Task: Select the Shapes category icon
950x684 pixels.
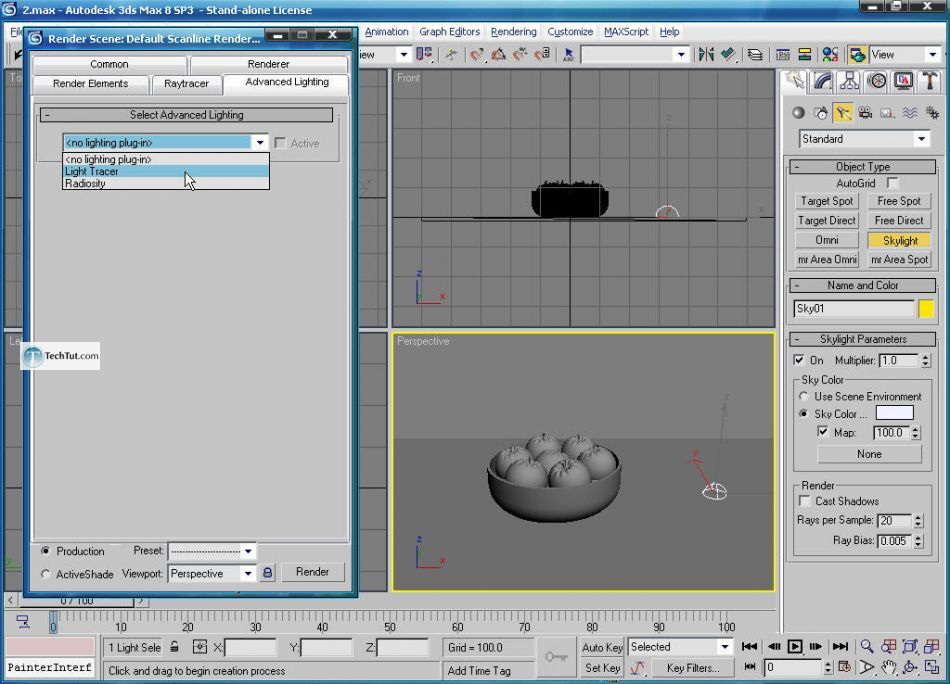Action: coord(821,113)
